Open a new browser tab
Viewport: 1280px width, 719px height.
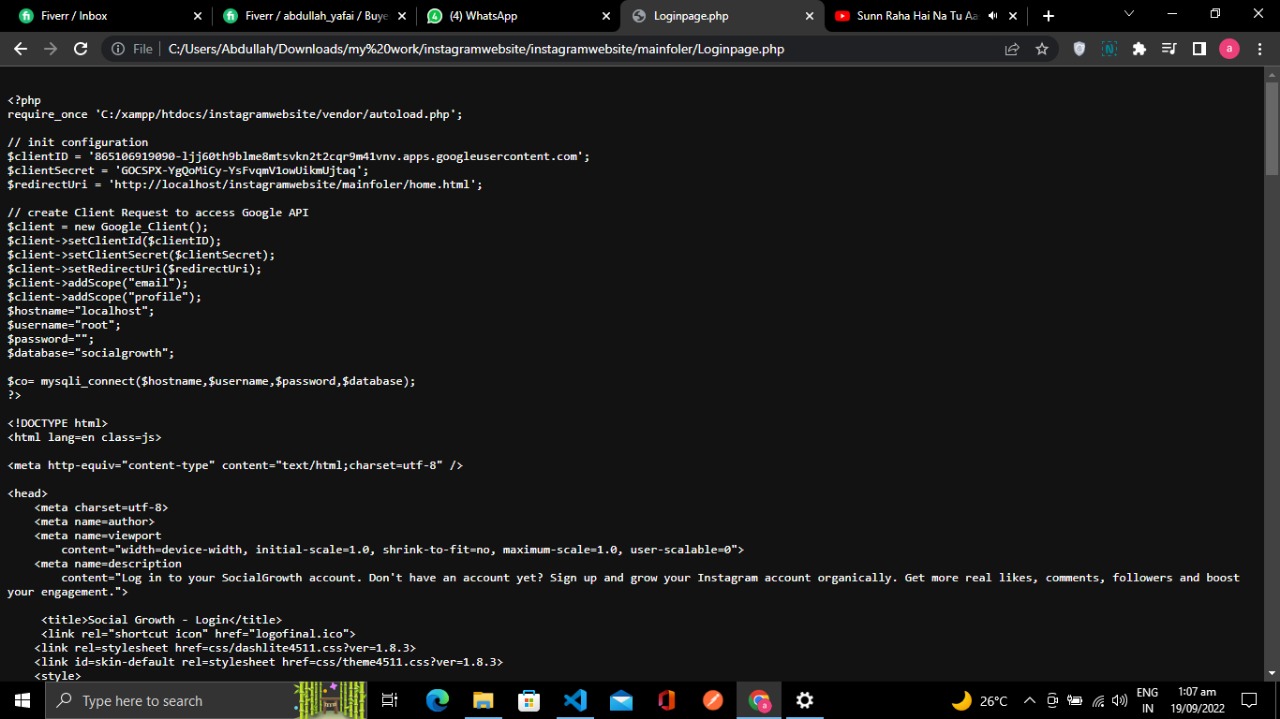(x=1048, y=16)
